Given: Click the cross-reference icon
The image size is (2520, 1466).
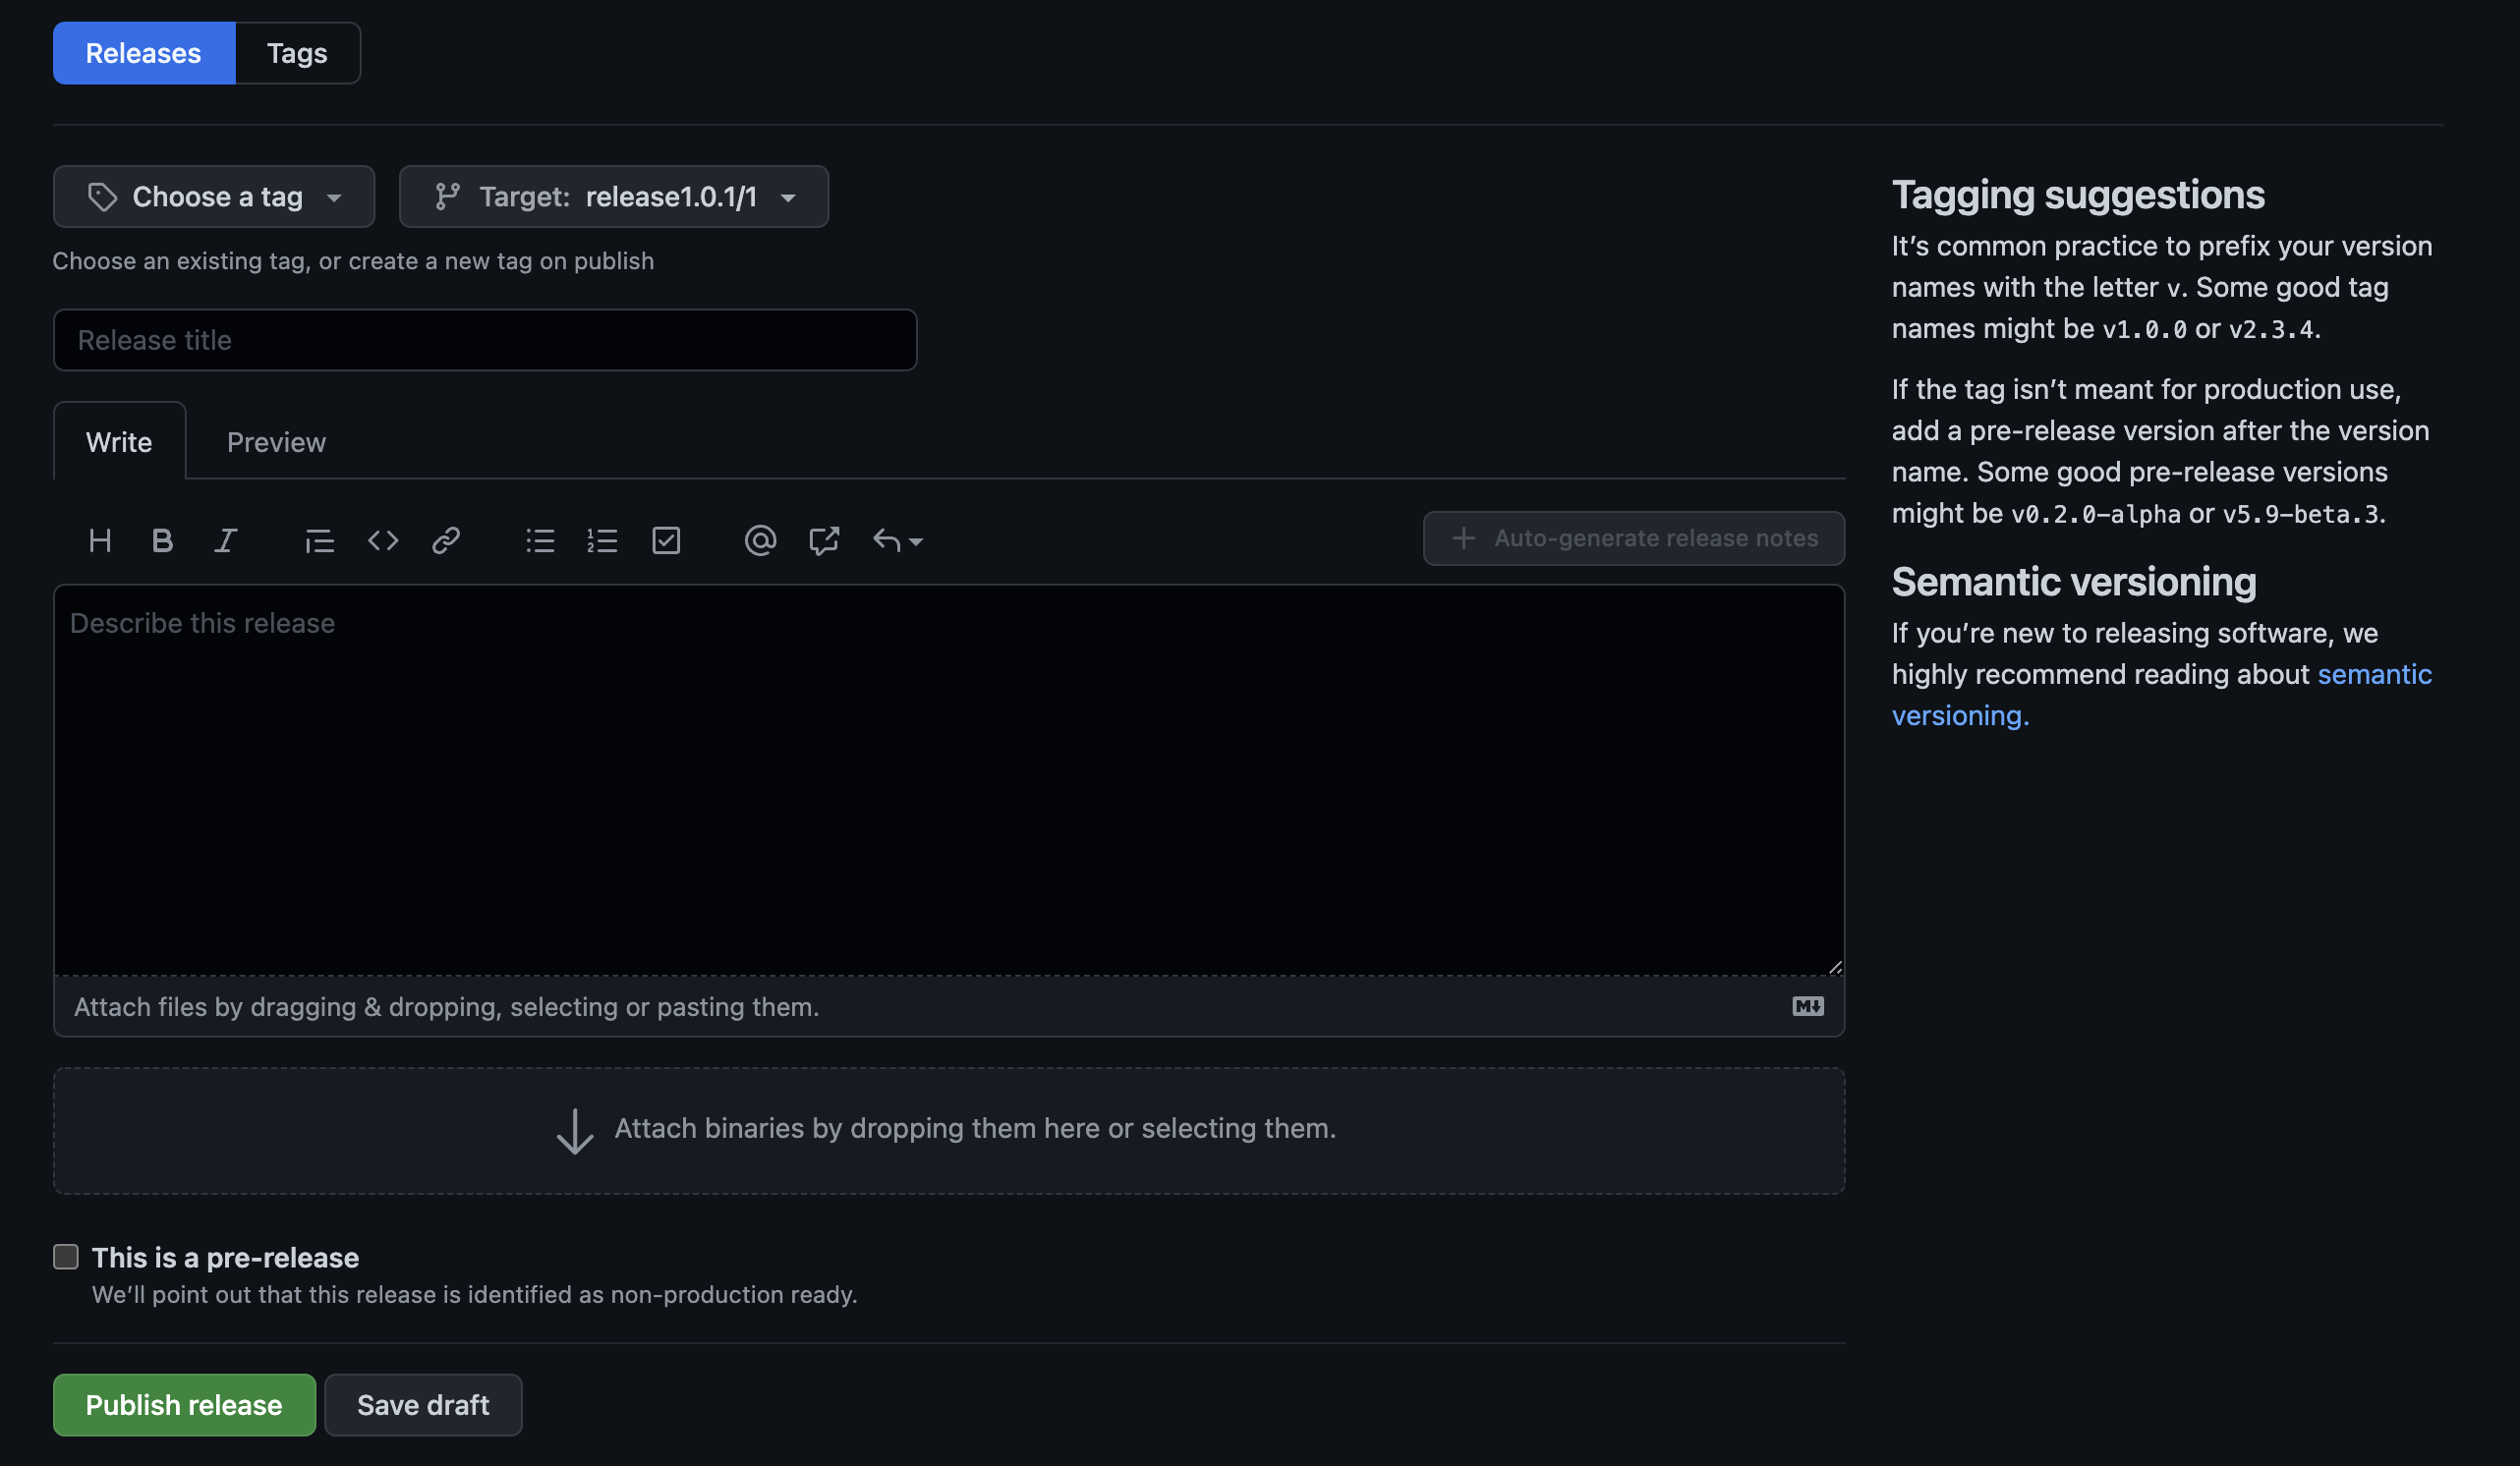Looking at the screenshot, I should point(823,541).
